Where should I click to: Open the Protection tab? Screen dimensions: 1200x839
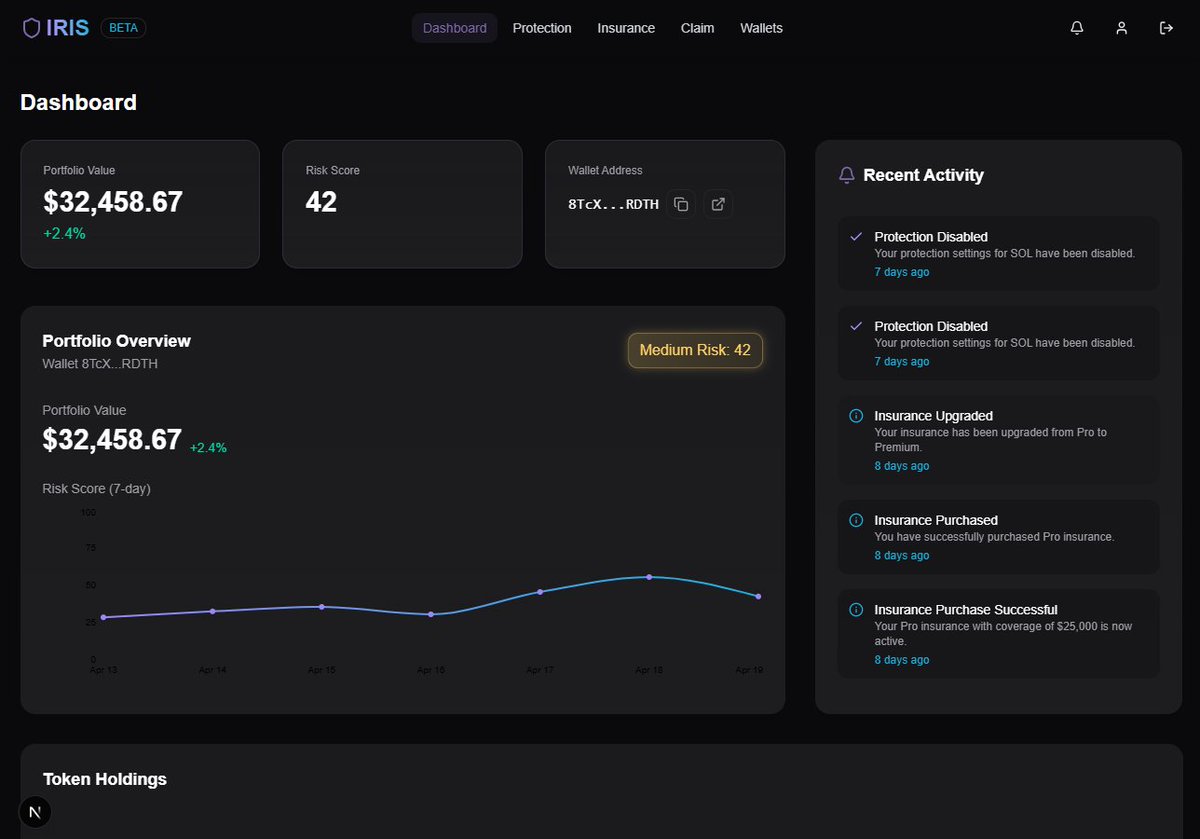[x=542, y=28]
